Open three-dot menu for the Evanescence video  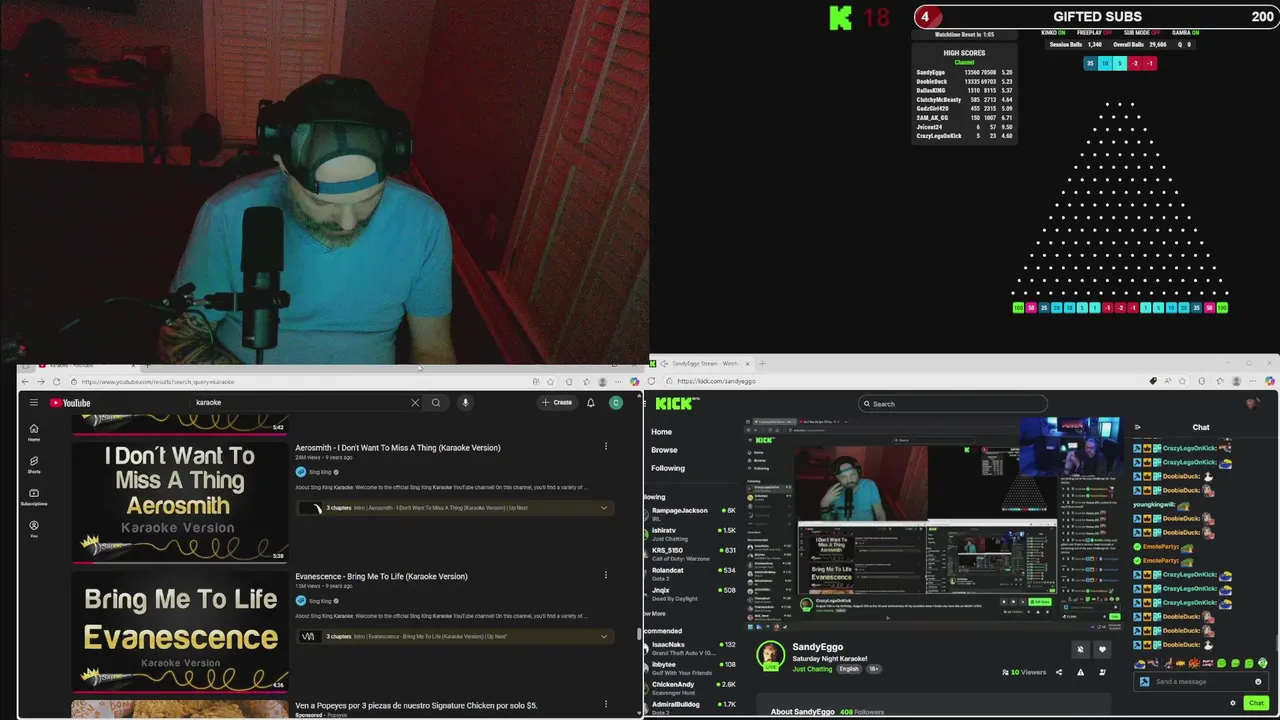pyautogui.click(x=605, y=575)
